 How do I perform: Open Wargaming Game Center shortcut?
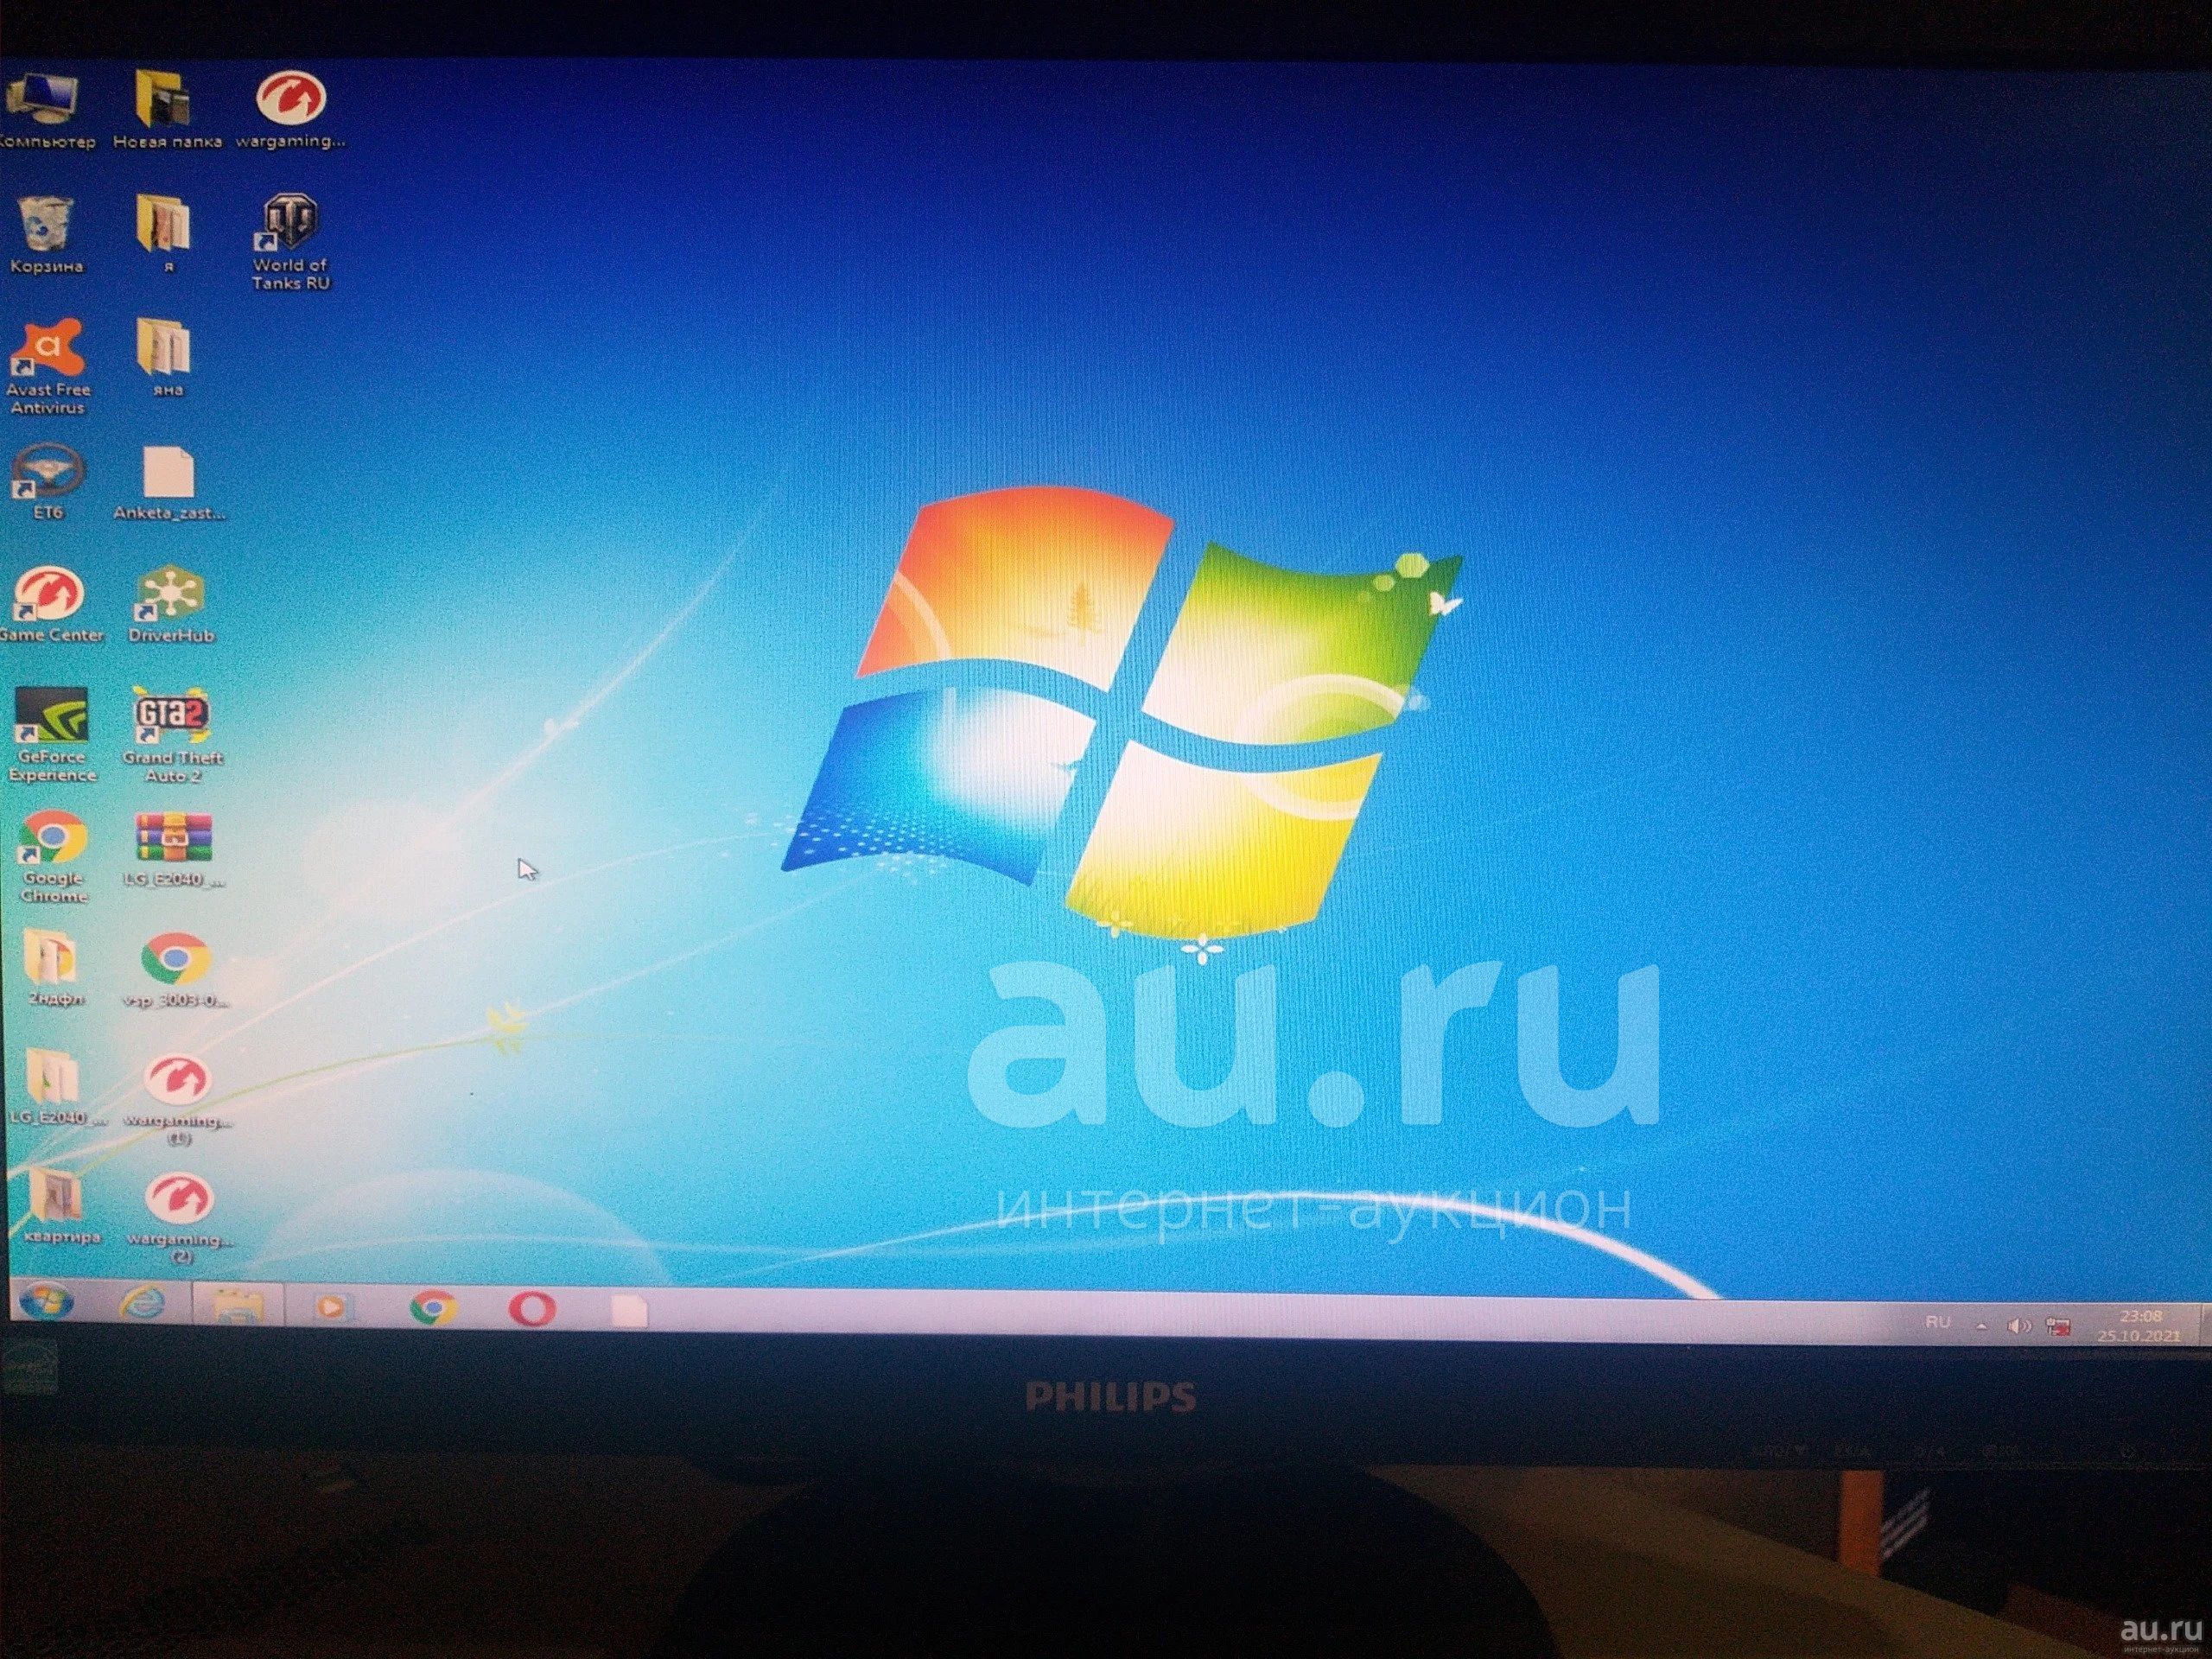click(x=50, y=605)
